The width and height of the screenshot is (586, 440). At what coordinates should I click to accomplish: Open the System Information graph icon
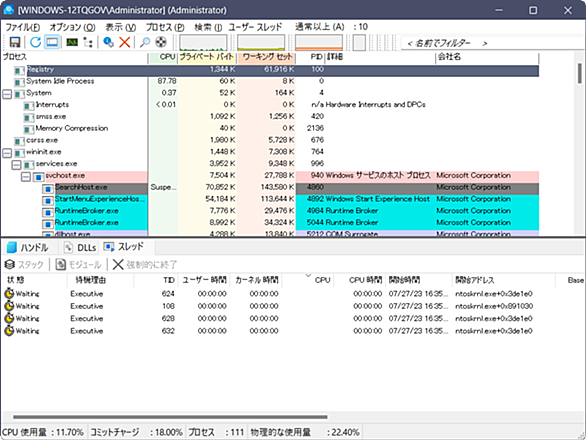72,42
